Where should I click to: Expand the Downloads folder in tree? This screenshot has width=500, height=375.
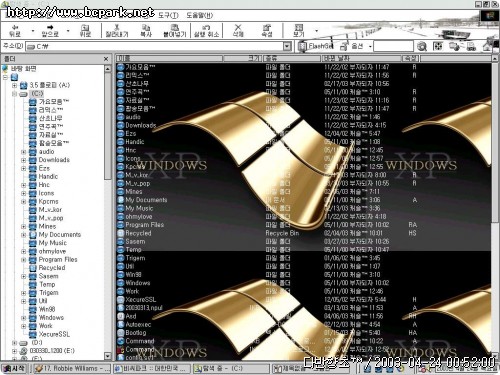pyautogui.click(x=24, y=160)
